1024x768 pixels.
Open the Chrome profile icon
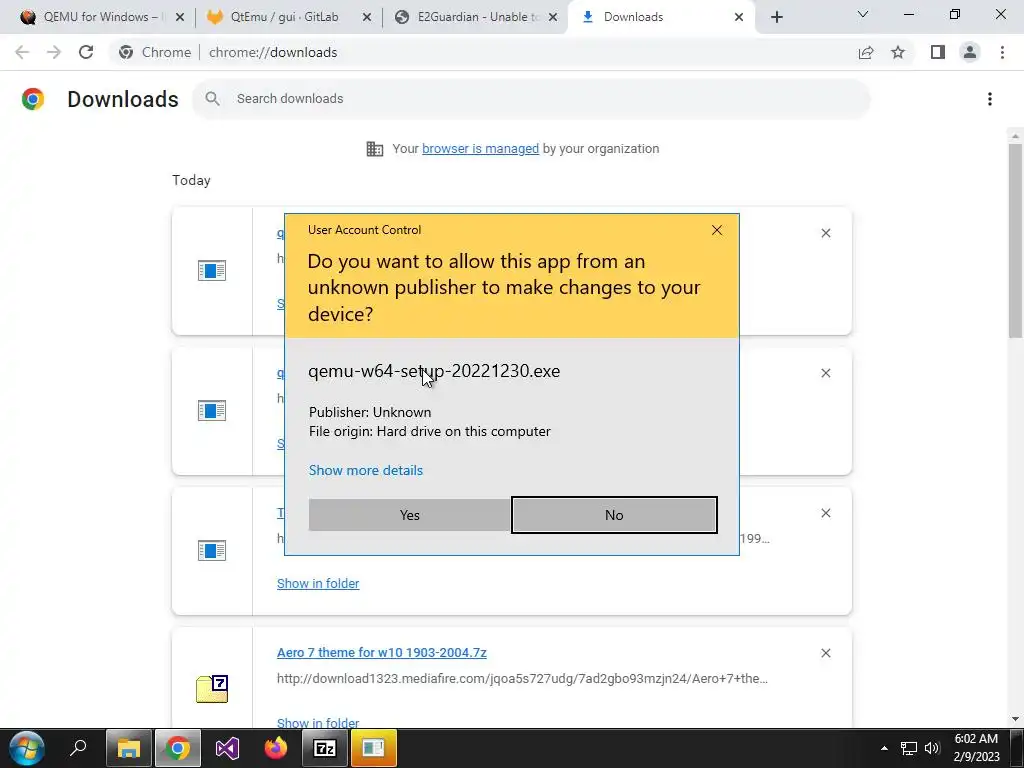coord(970,52)
